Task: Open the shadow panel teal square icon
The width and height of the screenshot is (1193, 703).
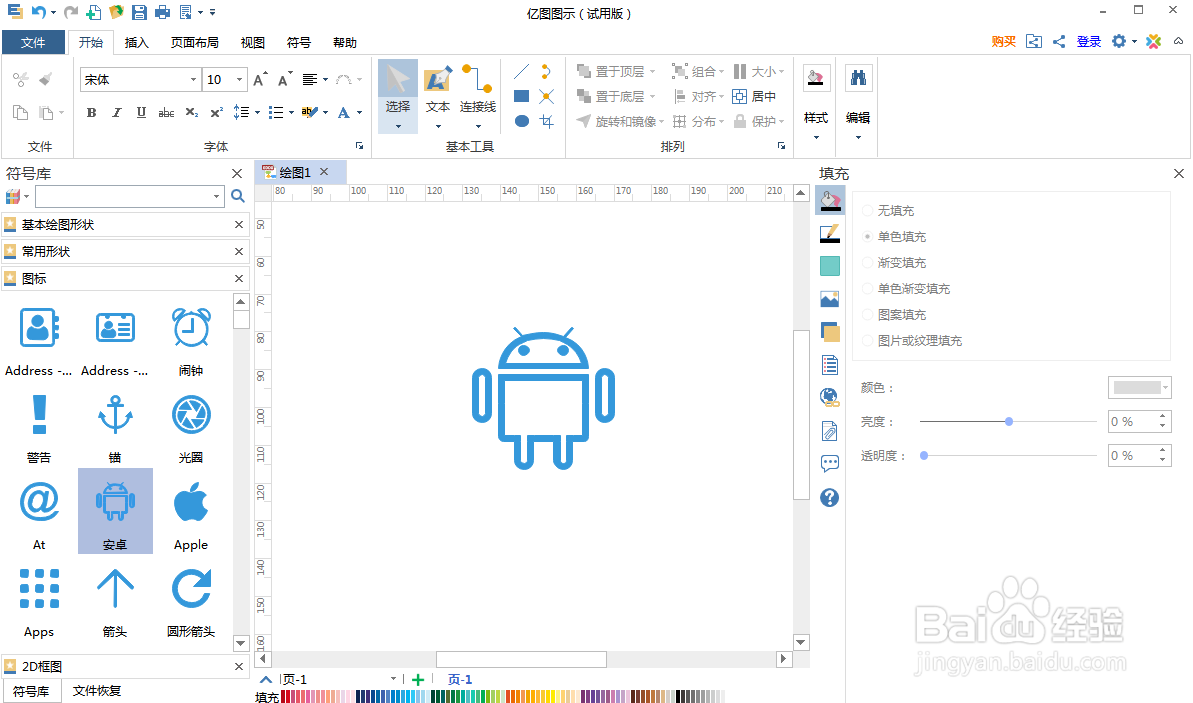Action: pyautogui.click(x=829, y=266)
